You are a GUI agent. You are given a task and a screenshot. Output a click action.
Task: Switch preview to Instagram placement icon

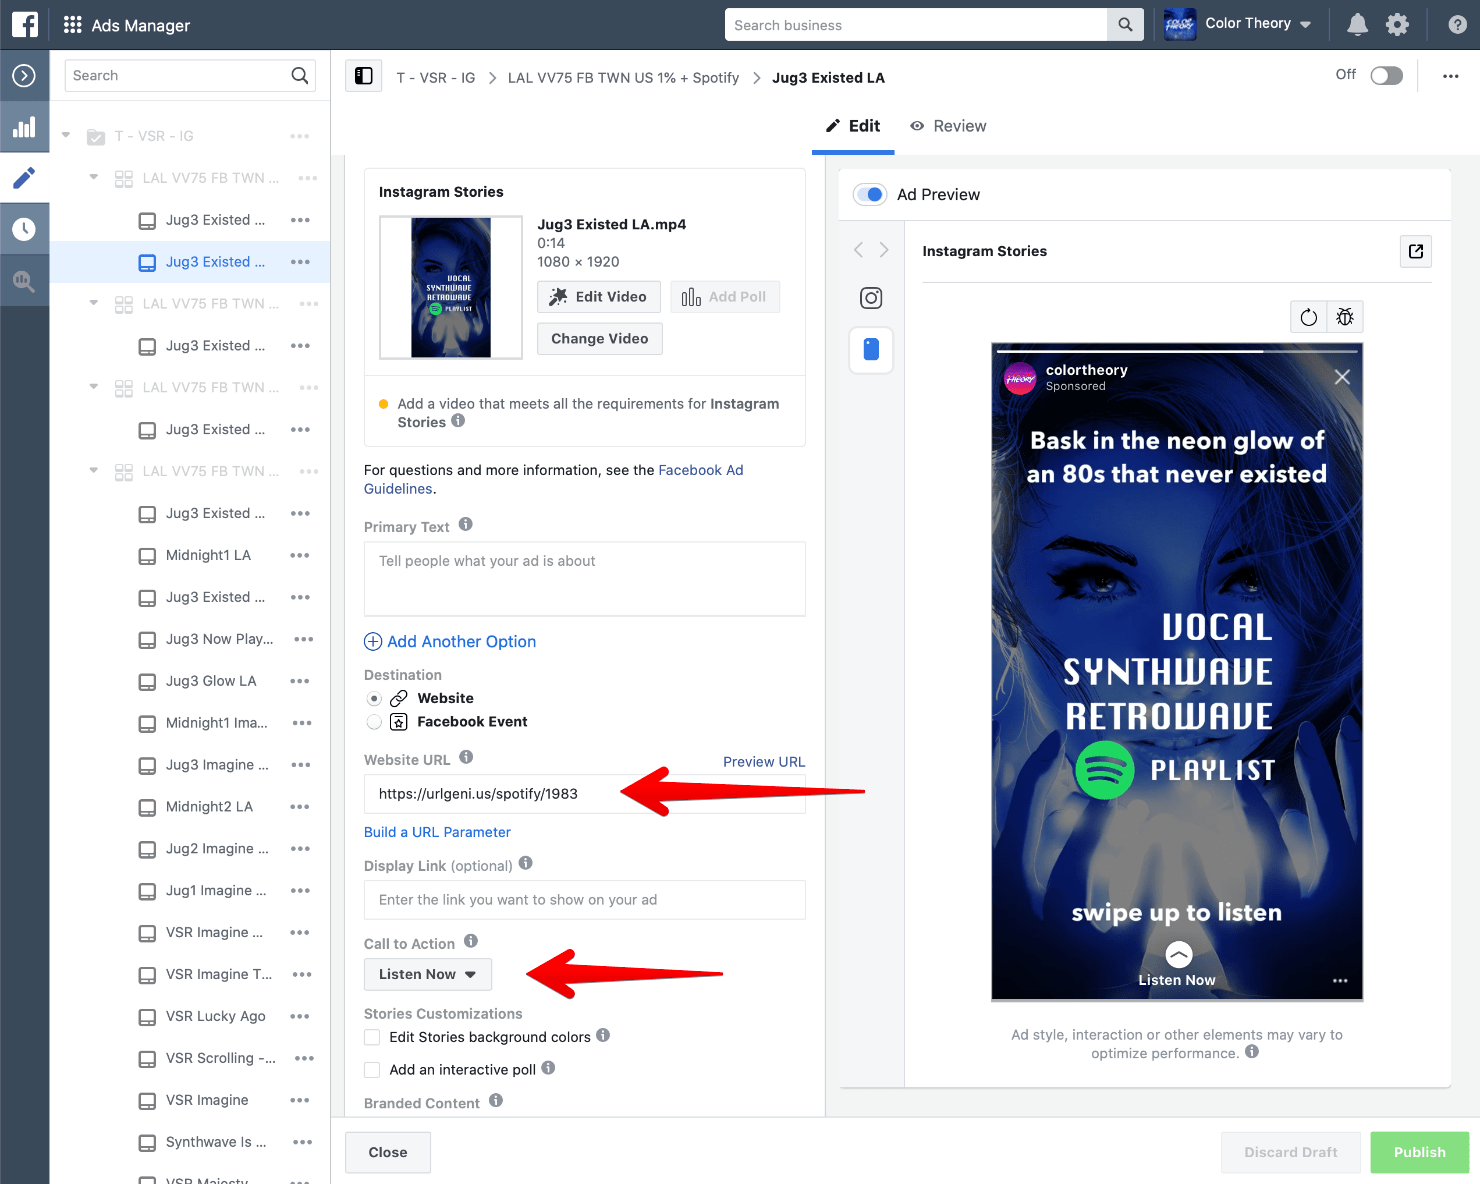tap(870, 297)
